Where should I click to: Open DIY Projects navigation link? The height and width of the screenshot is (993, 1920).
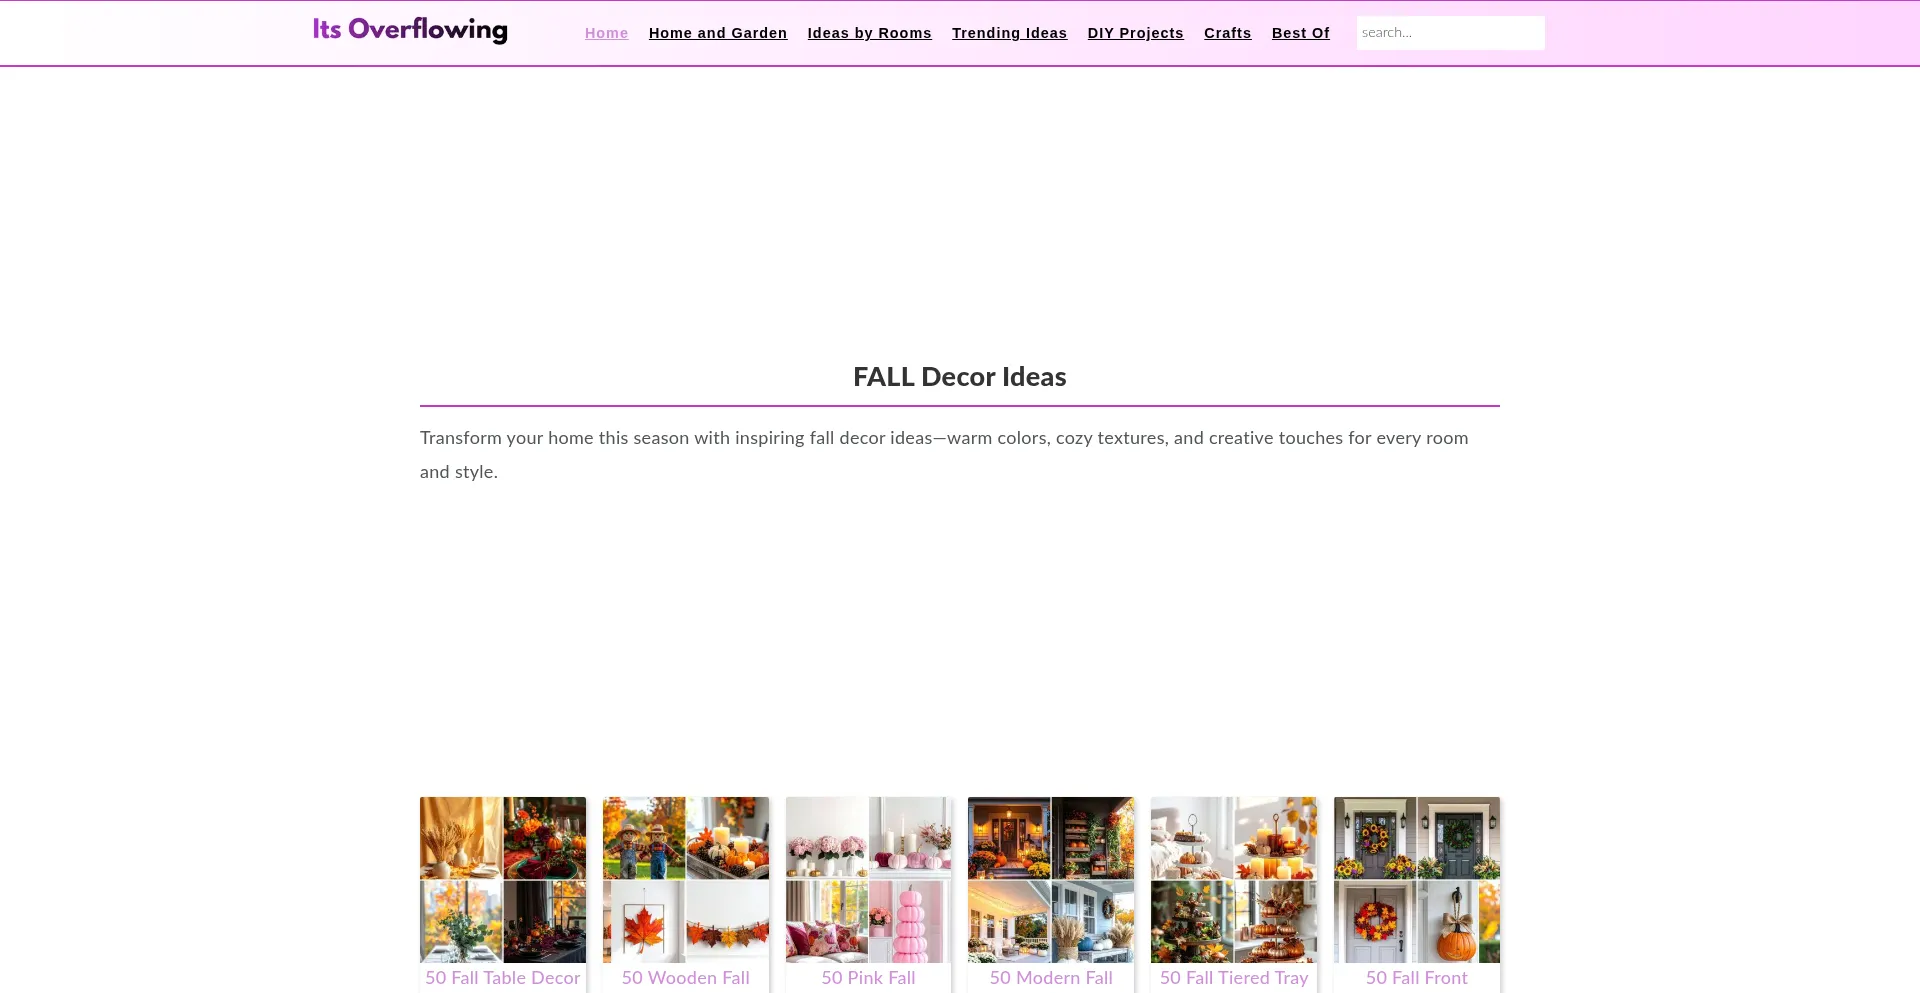1136,33
